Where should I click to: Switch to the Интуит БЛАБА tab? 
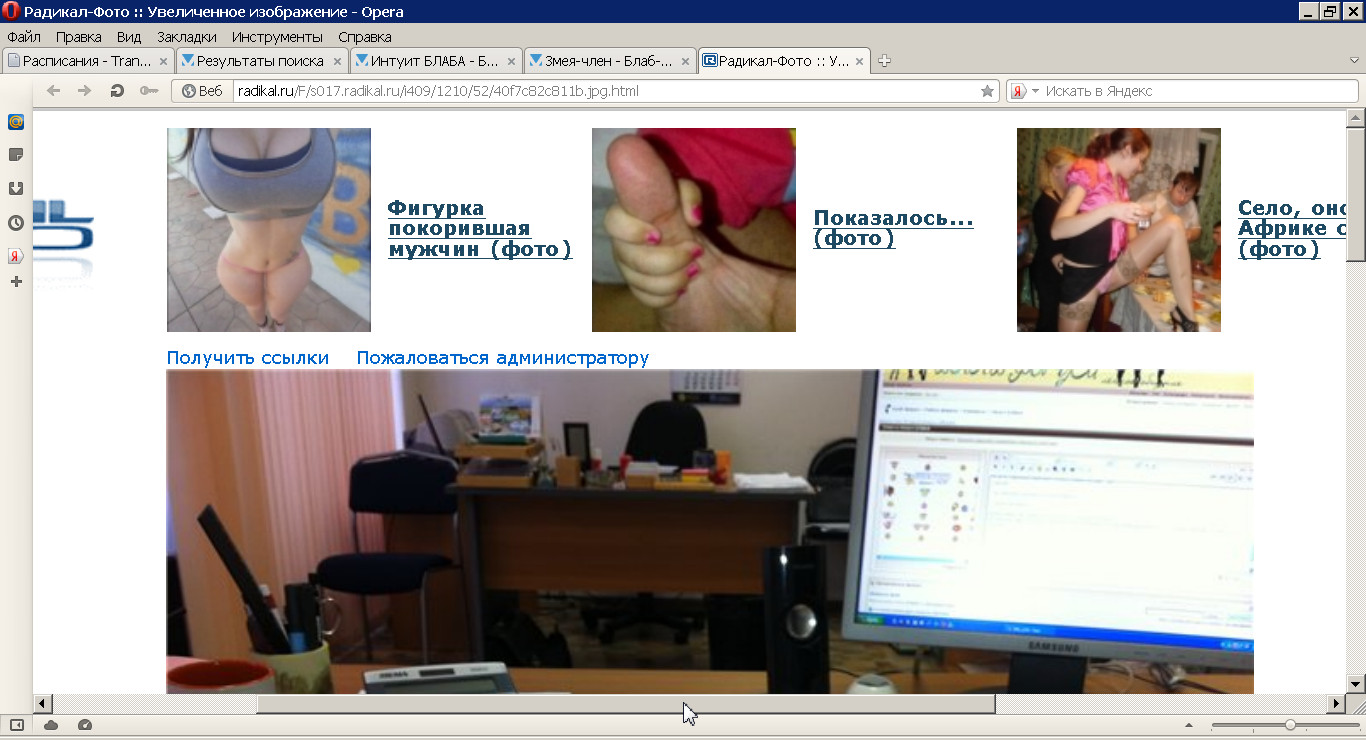pos(434,61)
